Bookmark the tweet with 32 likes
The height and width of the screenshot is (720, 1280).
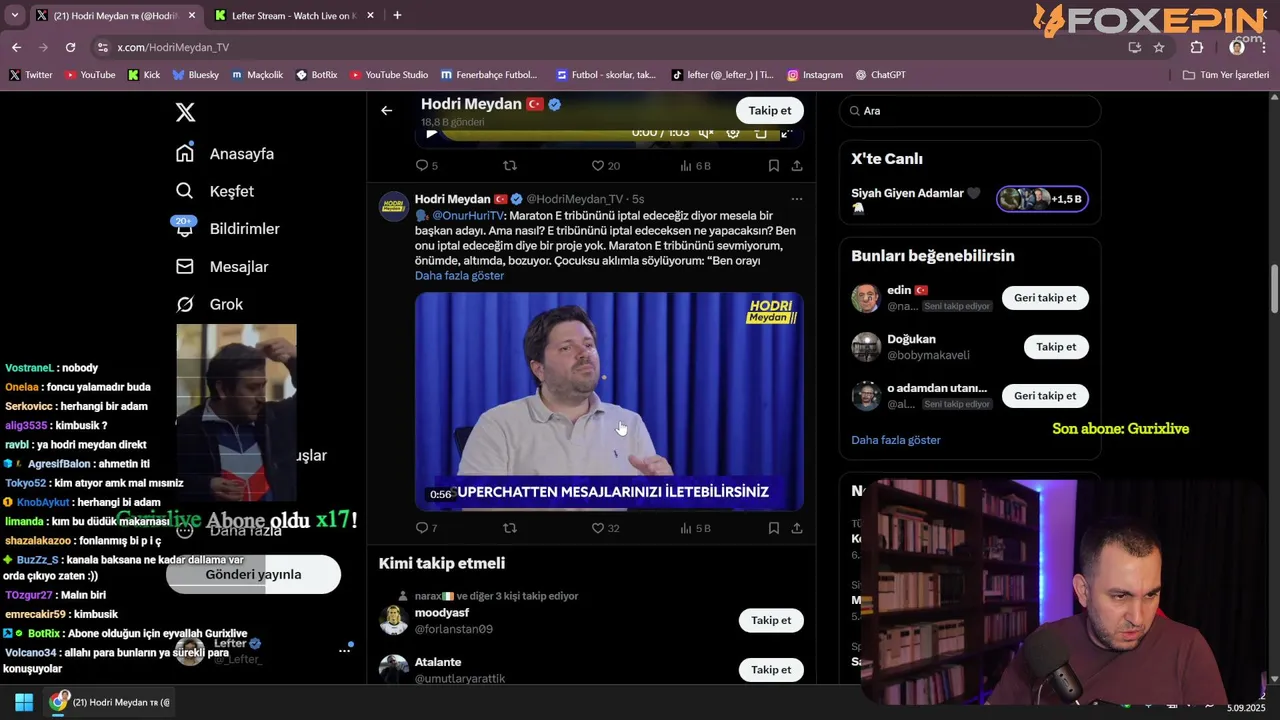point(774,528)
